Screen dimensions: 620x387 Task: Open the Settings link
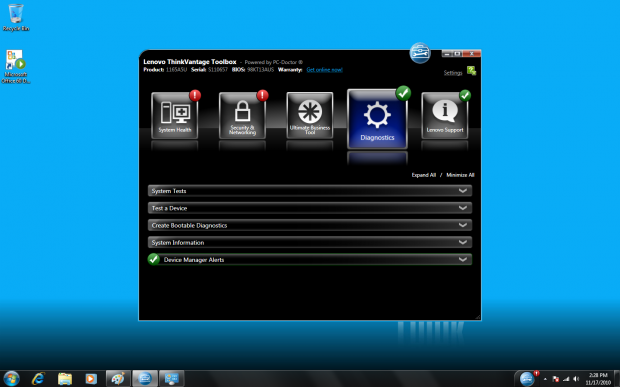pyautogui.click(x=453, y=73)
